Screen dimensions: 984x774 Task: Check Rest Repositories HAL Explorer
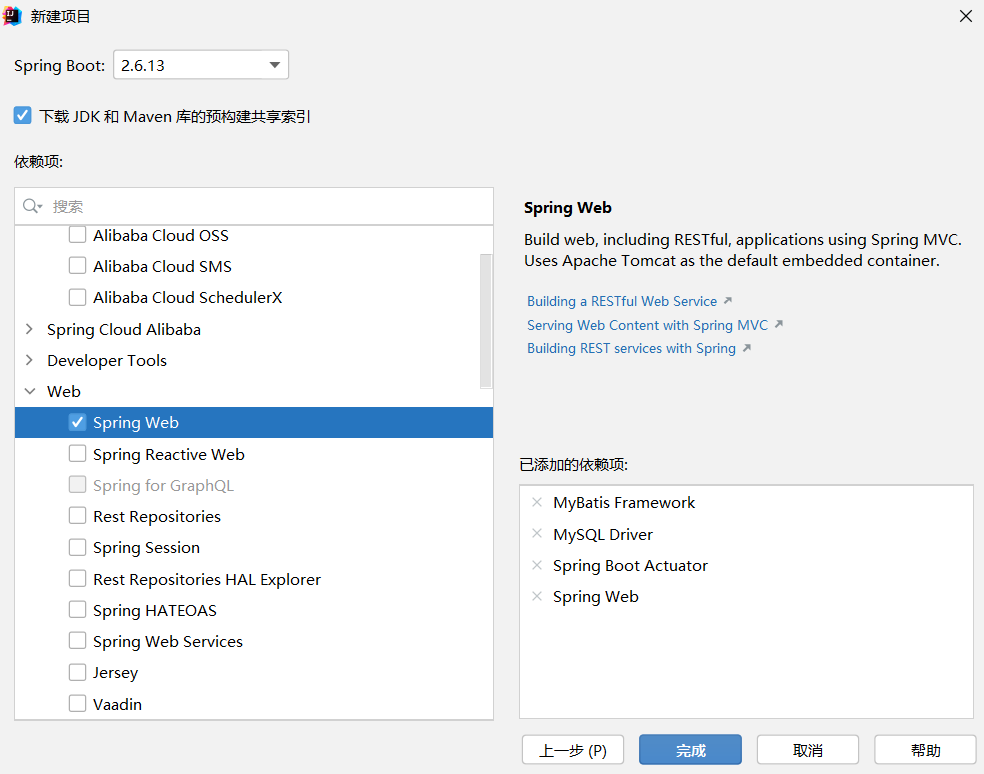point(77,579)
